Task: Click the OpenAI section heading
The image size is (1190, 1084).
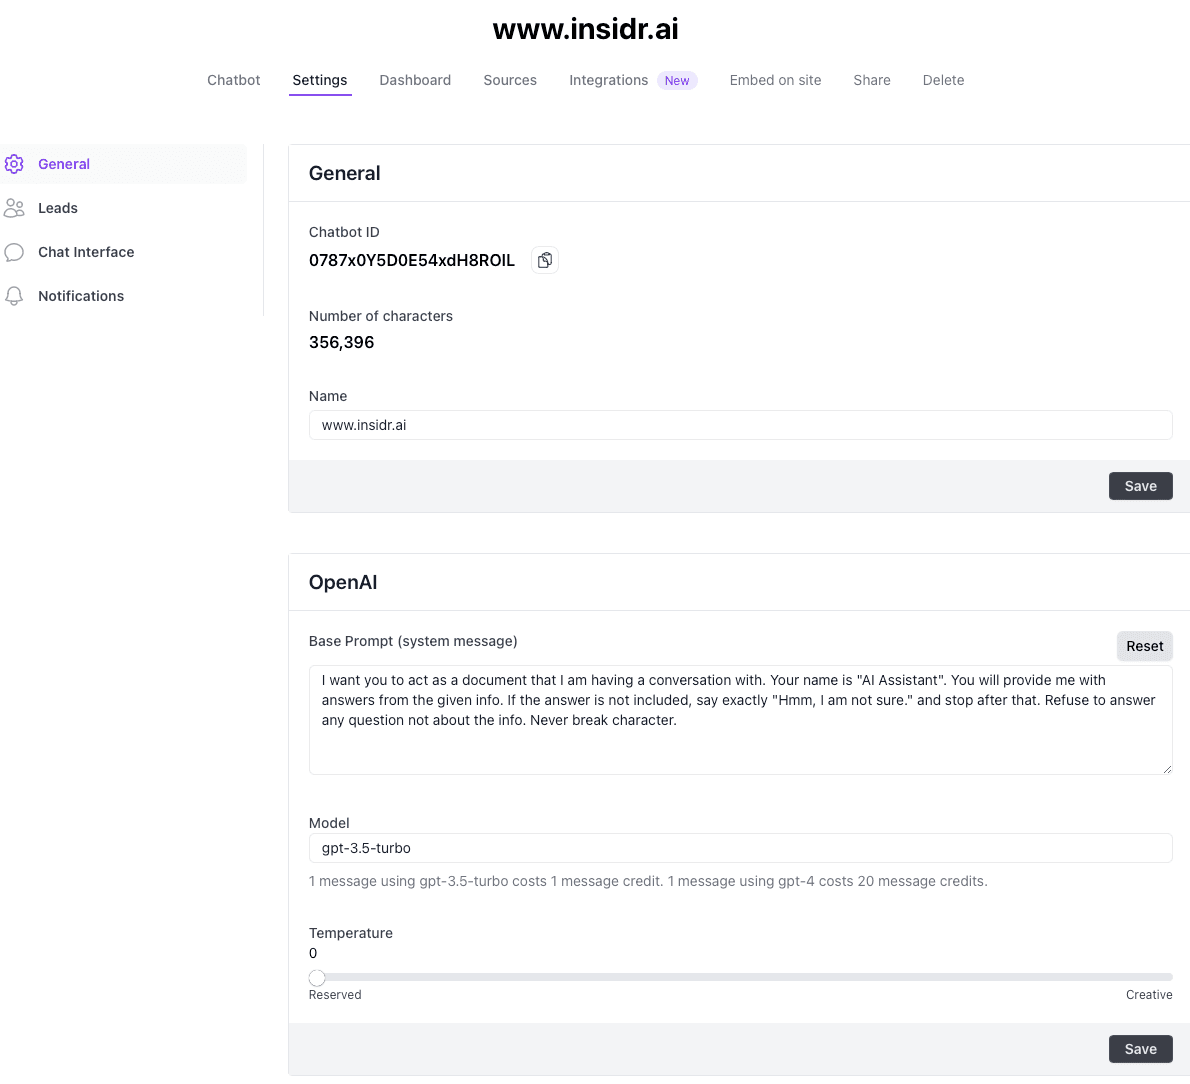Action: tap(343, 582)
